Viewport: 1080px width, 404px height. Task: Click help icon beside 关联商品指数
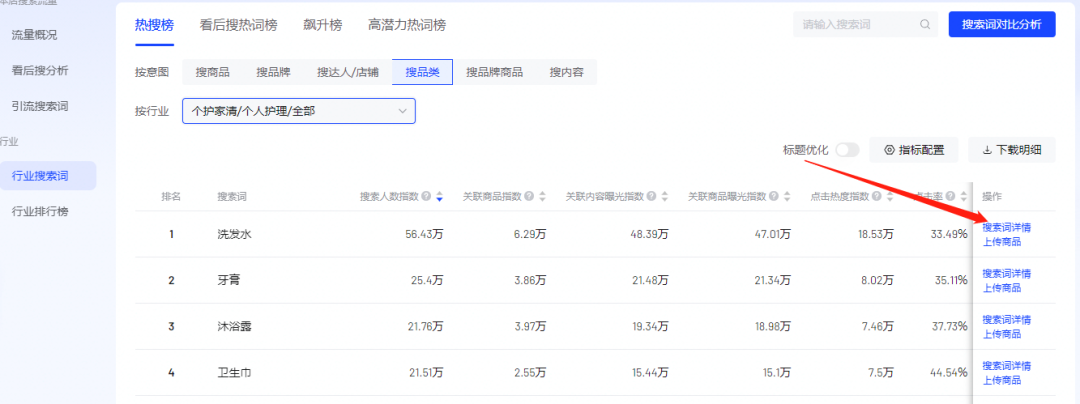(x=528, y=197)
